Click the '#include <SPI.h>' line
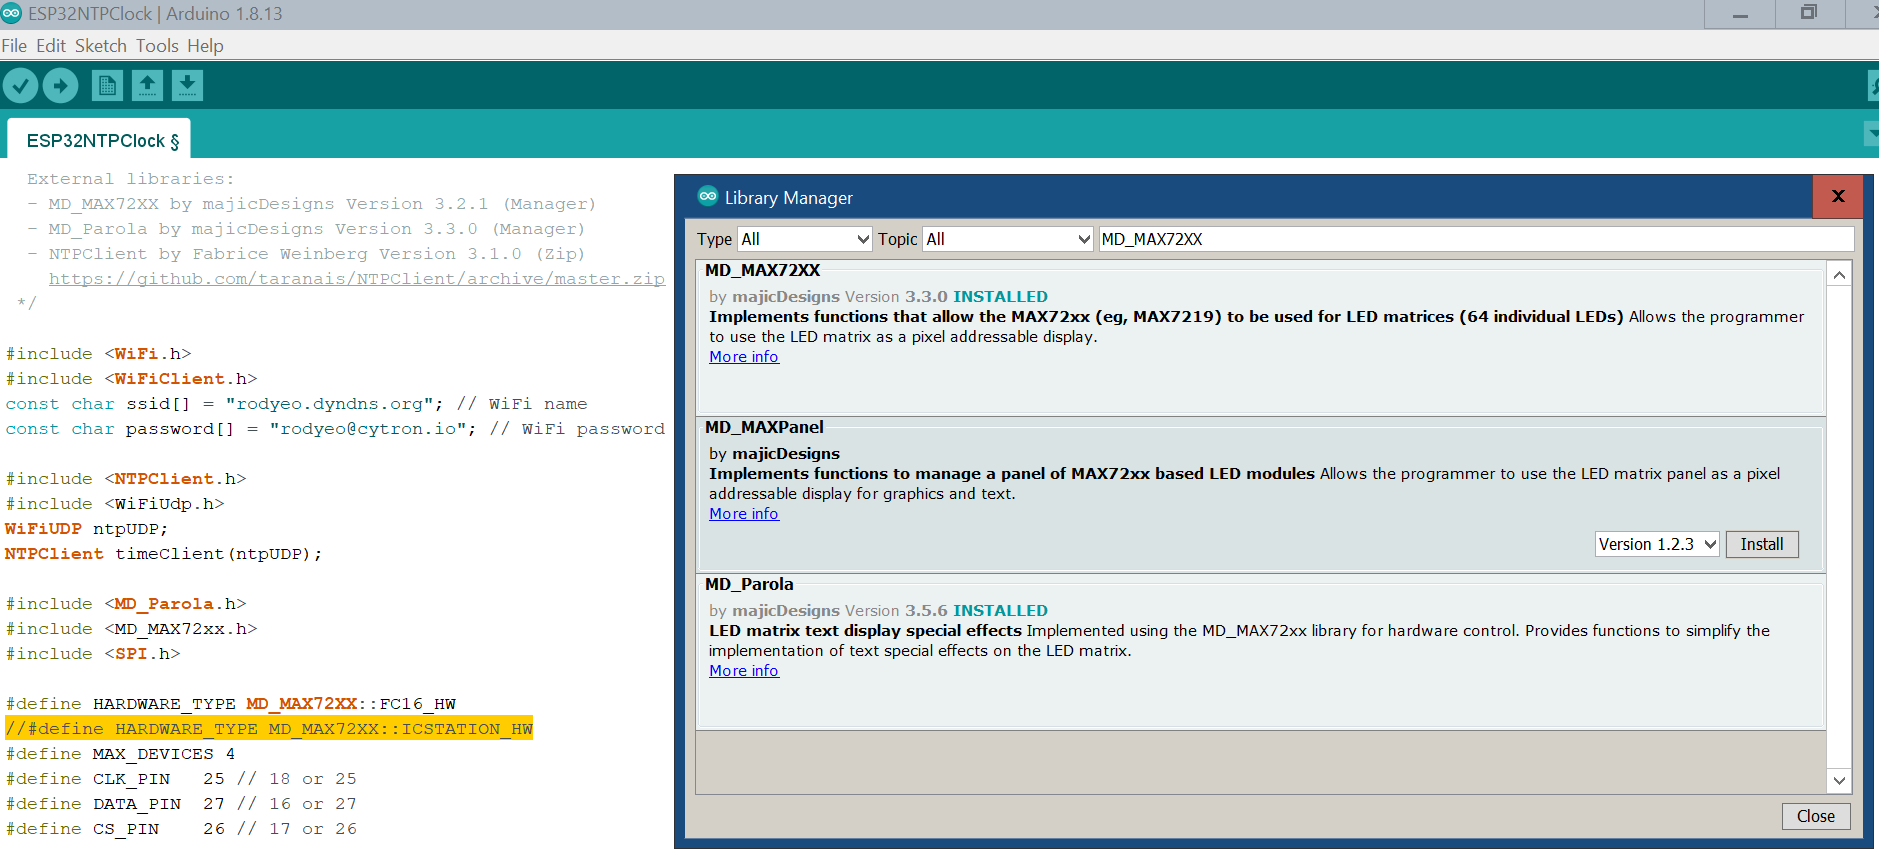Viewport: 1879px width, 857px height. pos(93,654)
